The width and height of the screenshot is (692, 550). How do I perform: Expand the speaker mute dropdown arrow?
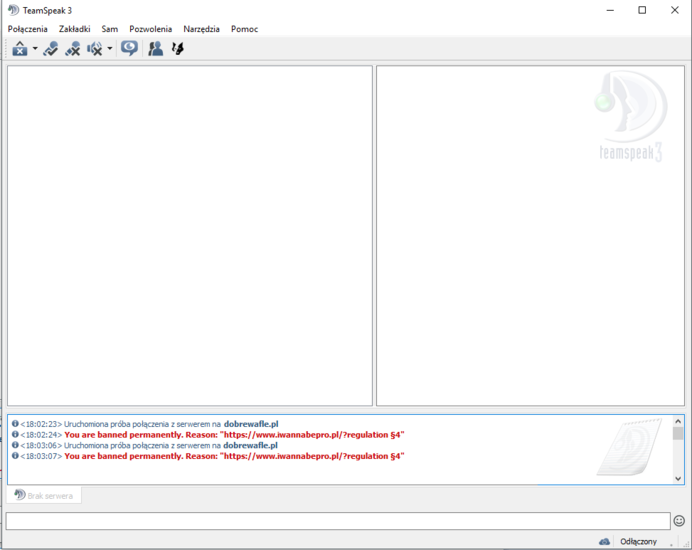pyautogui.click(x=109, y=48)
